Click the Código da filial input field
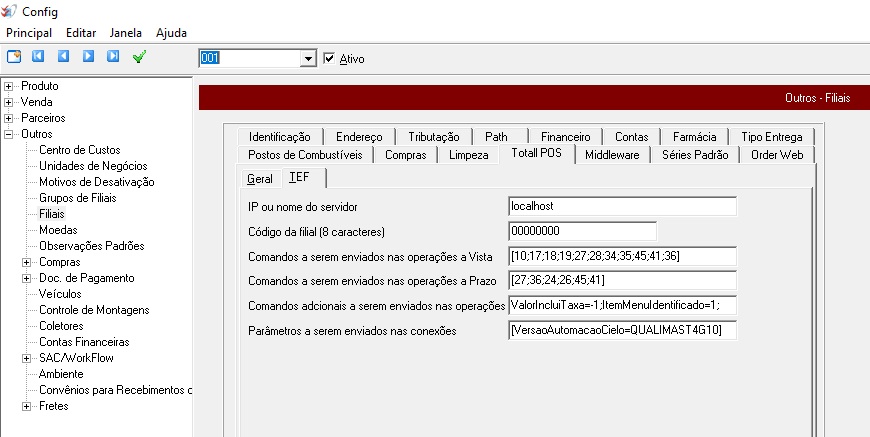Viewport: 870px width, 437px height. click(x=582, y=231)
